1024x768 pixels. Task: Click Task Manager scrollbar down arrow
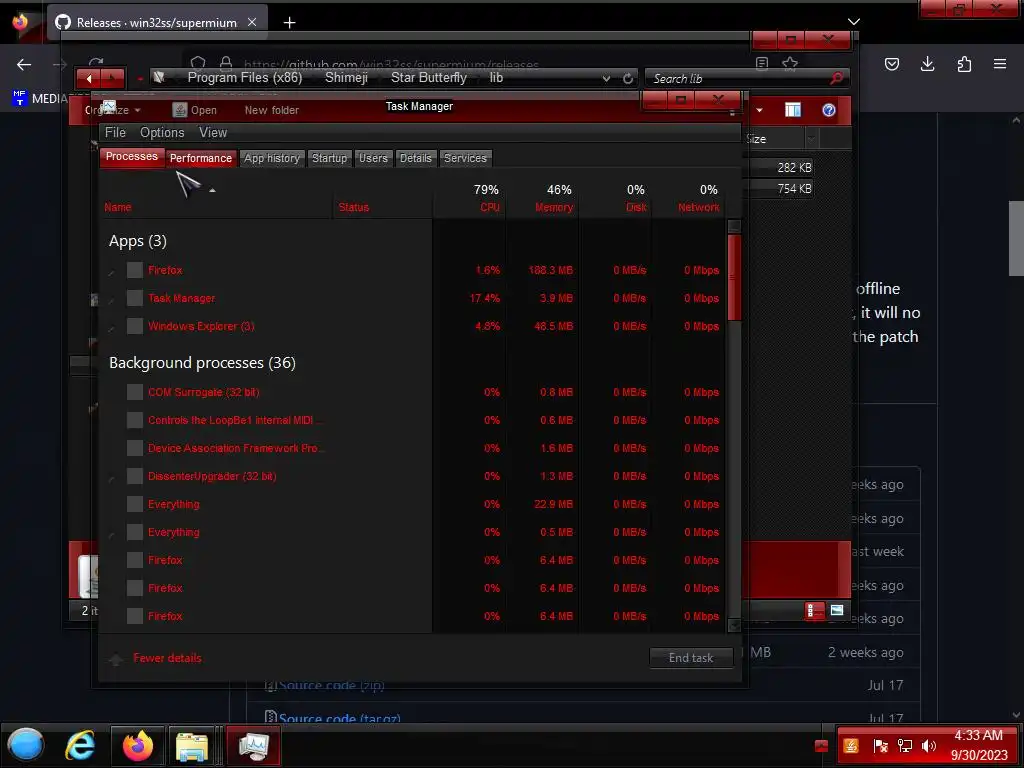click(734, 625)
